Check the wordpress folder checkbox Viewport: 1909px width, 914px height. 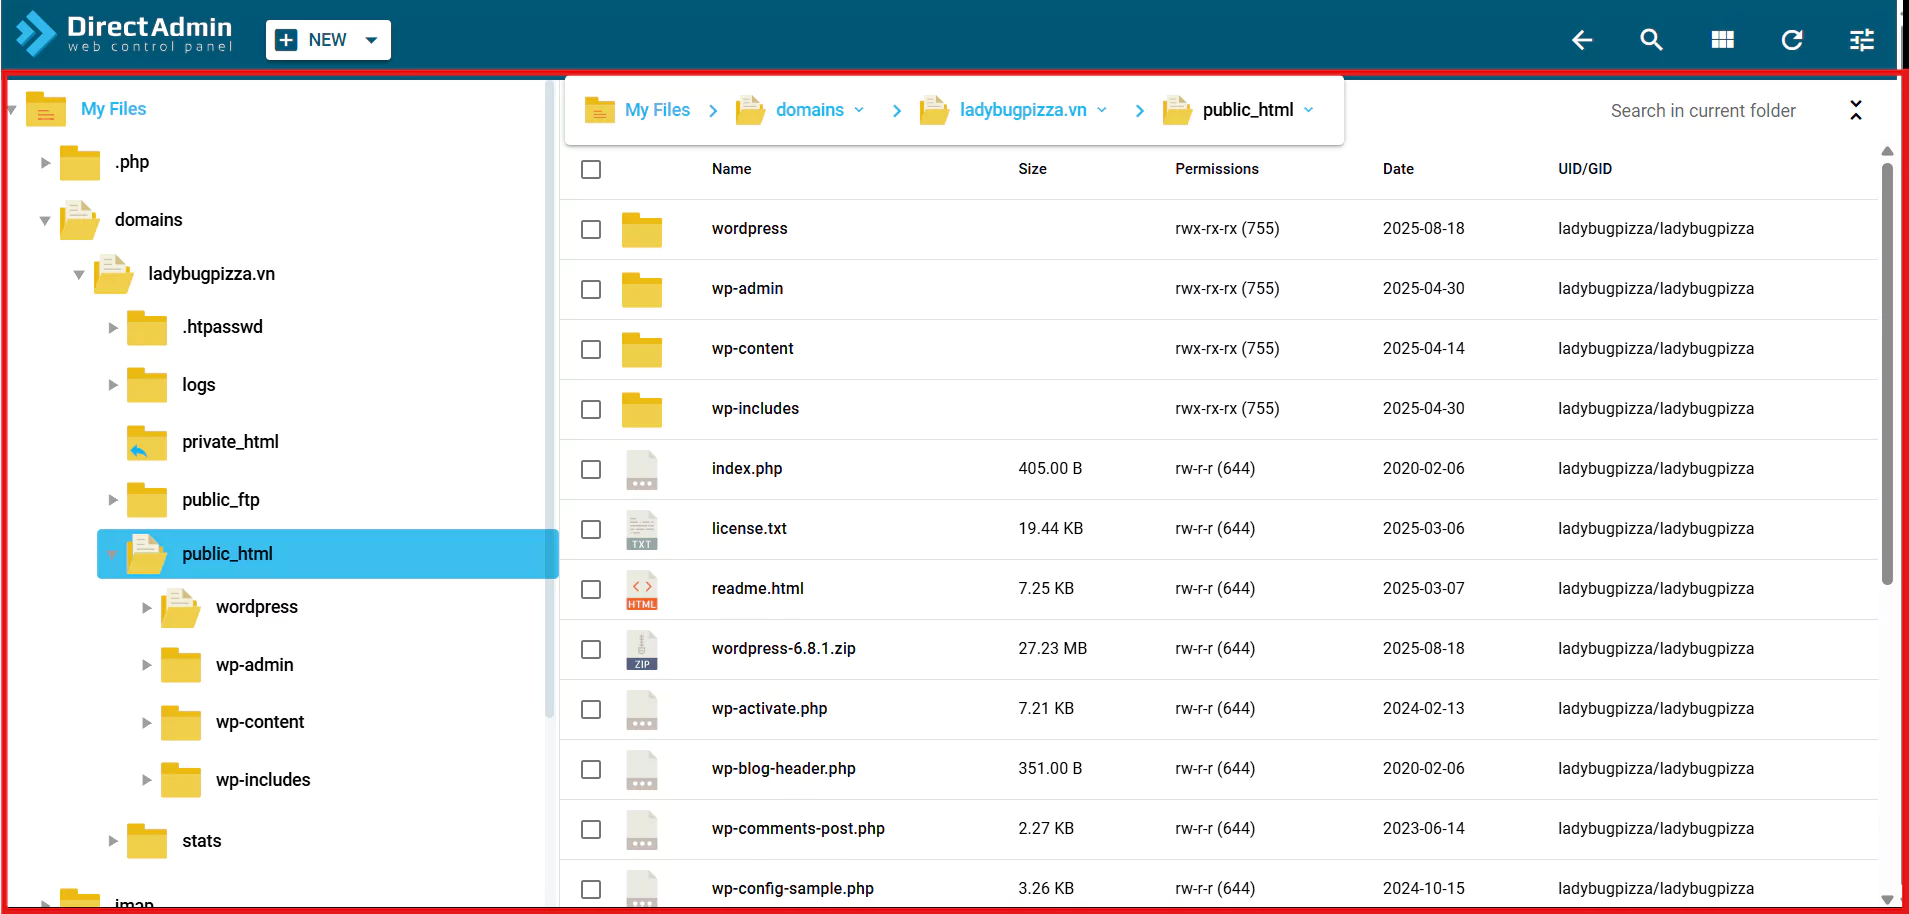pyautogui.click(x=591, y=229)
